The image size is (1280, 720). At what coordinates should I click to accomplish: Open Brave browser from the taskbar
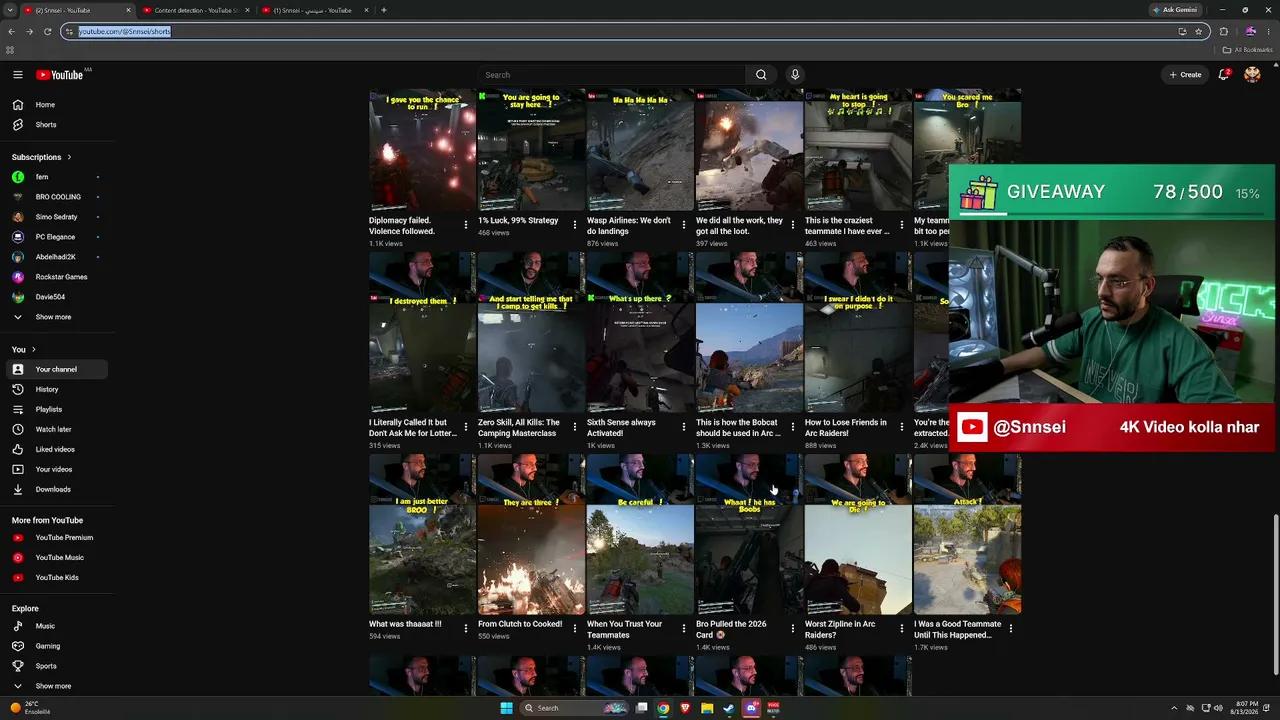[685, 708]
